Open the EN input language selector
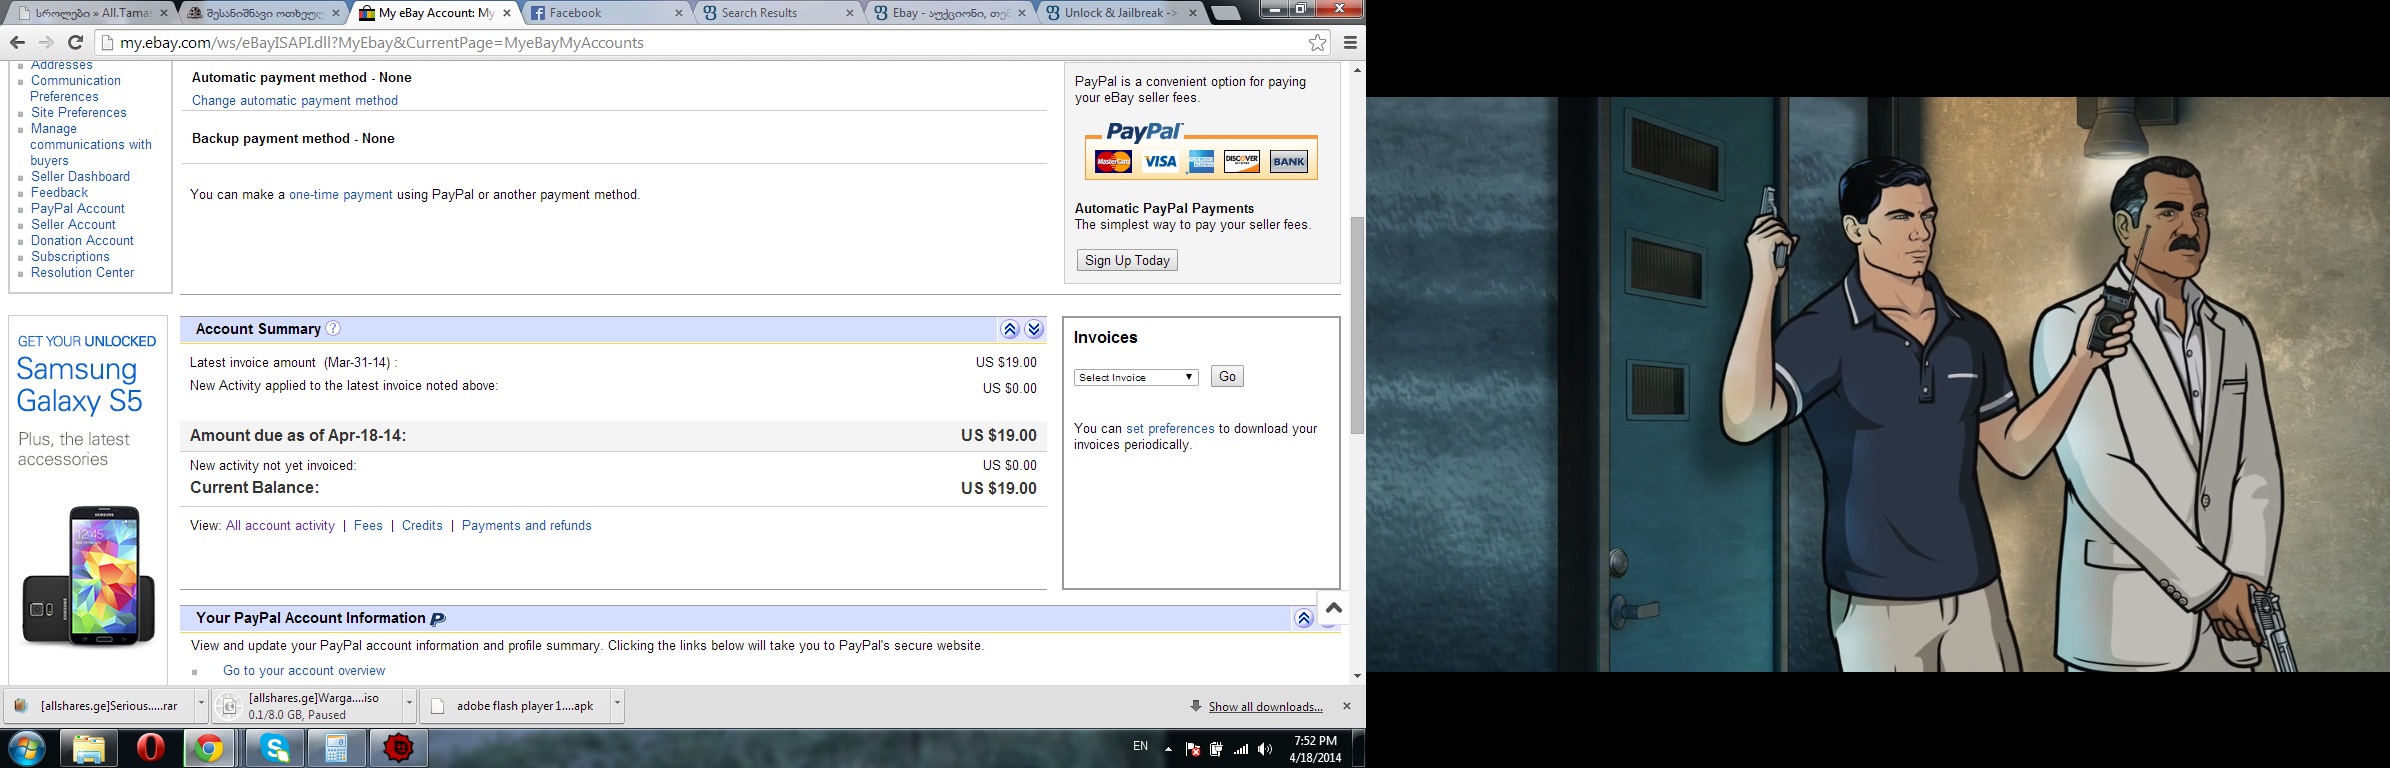 [1140, 746]
